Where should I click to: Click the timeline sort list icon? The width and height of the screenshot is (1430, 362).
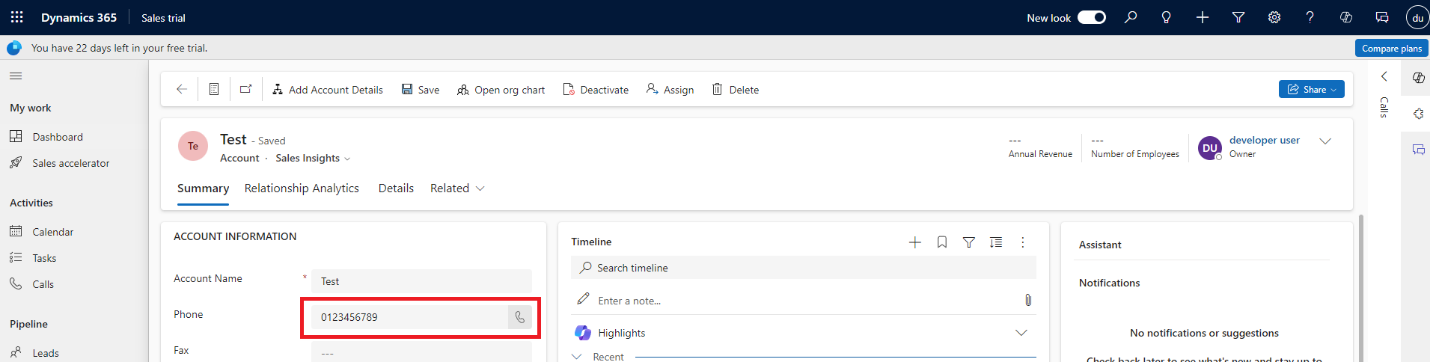click(995, 242)
